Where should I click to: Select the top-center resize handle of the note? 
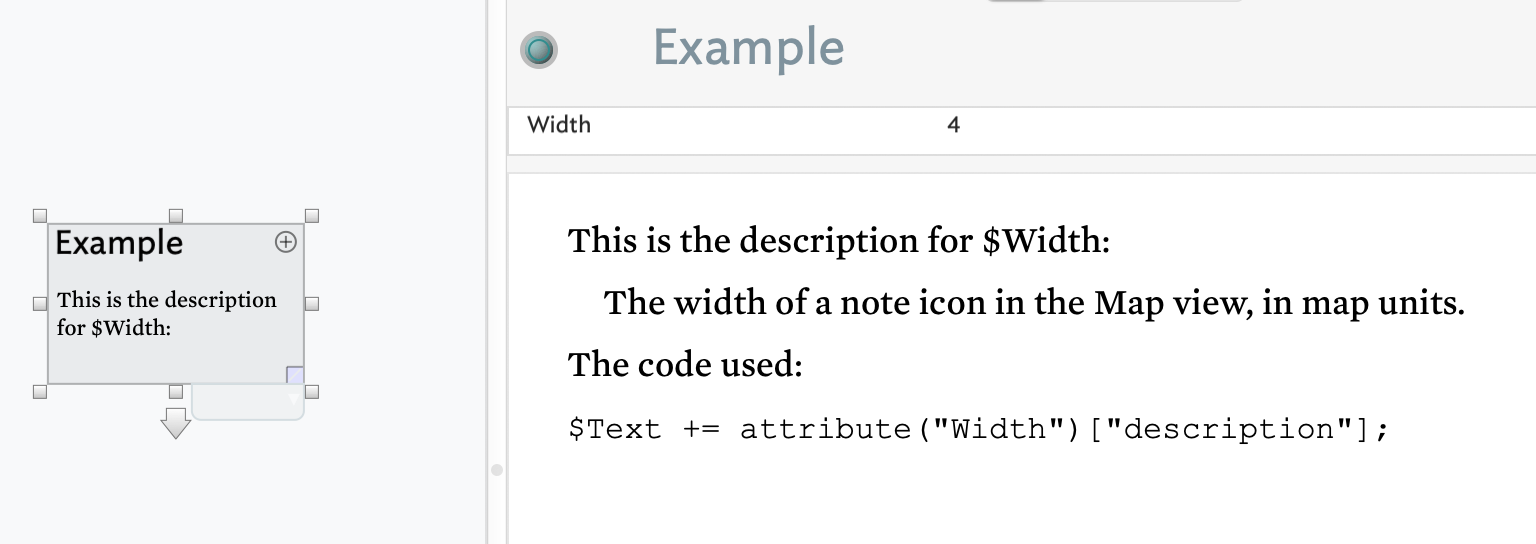point(176,216)
